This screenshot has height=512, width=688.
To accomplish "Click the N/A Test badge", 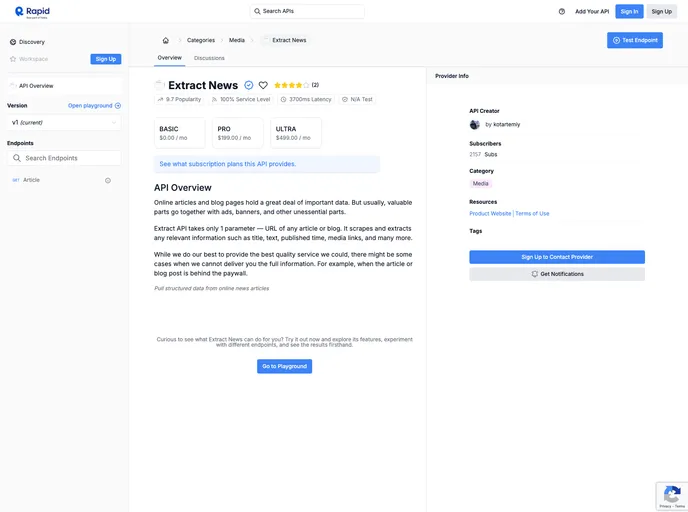I will [x=357, y=100].
